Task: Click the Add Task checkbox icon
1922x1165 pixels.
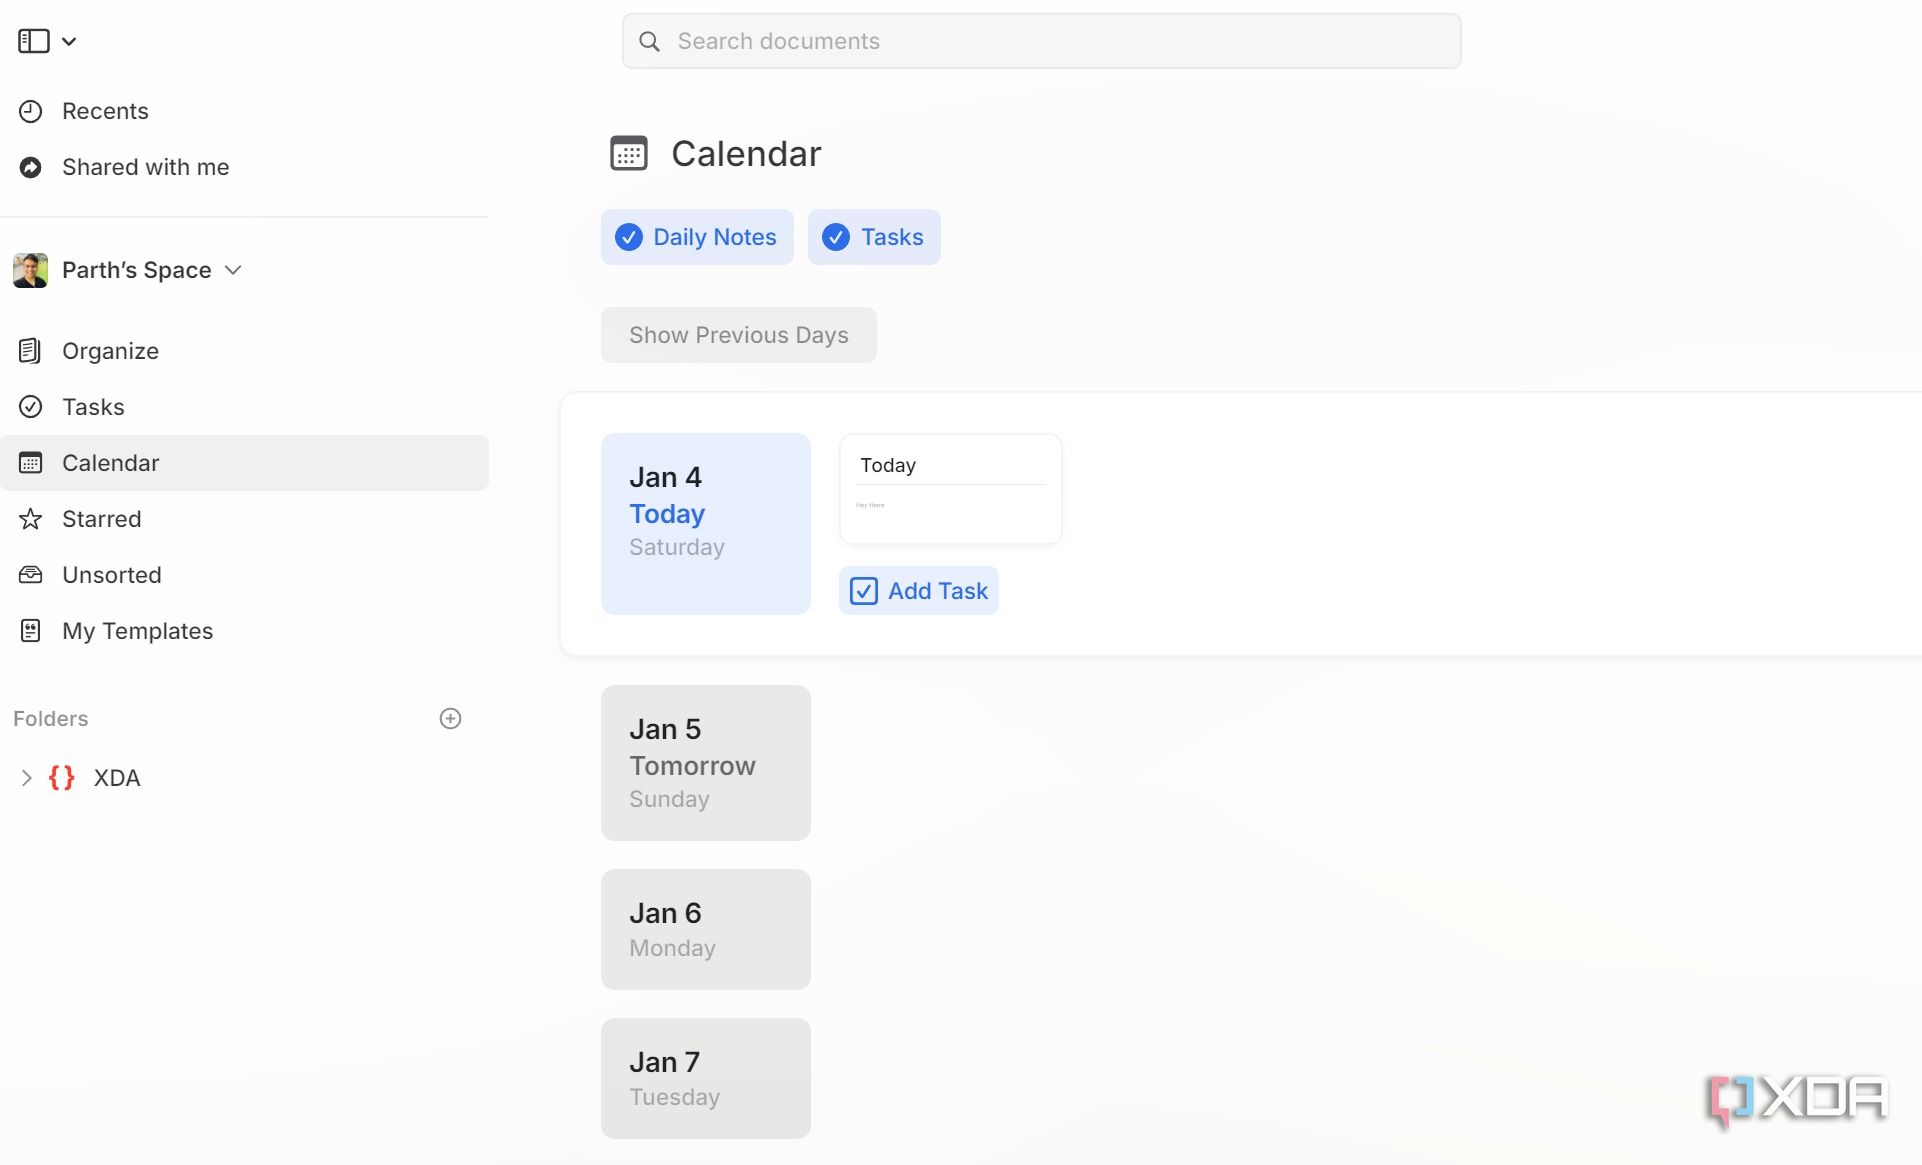Action: coord(862,591)
